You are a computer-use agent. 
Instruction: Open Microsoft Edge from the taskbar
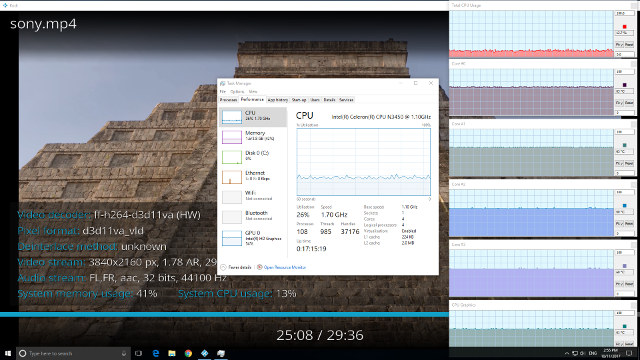click(x=156, y=353)
